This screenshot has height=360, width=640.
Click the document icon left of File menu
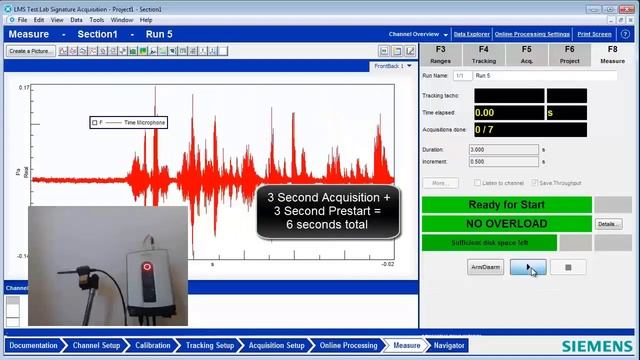(12, 20)
